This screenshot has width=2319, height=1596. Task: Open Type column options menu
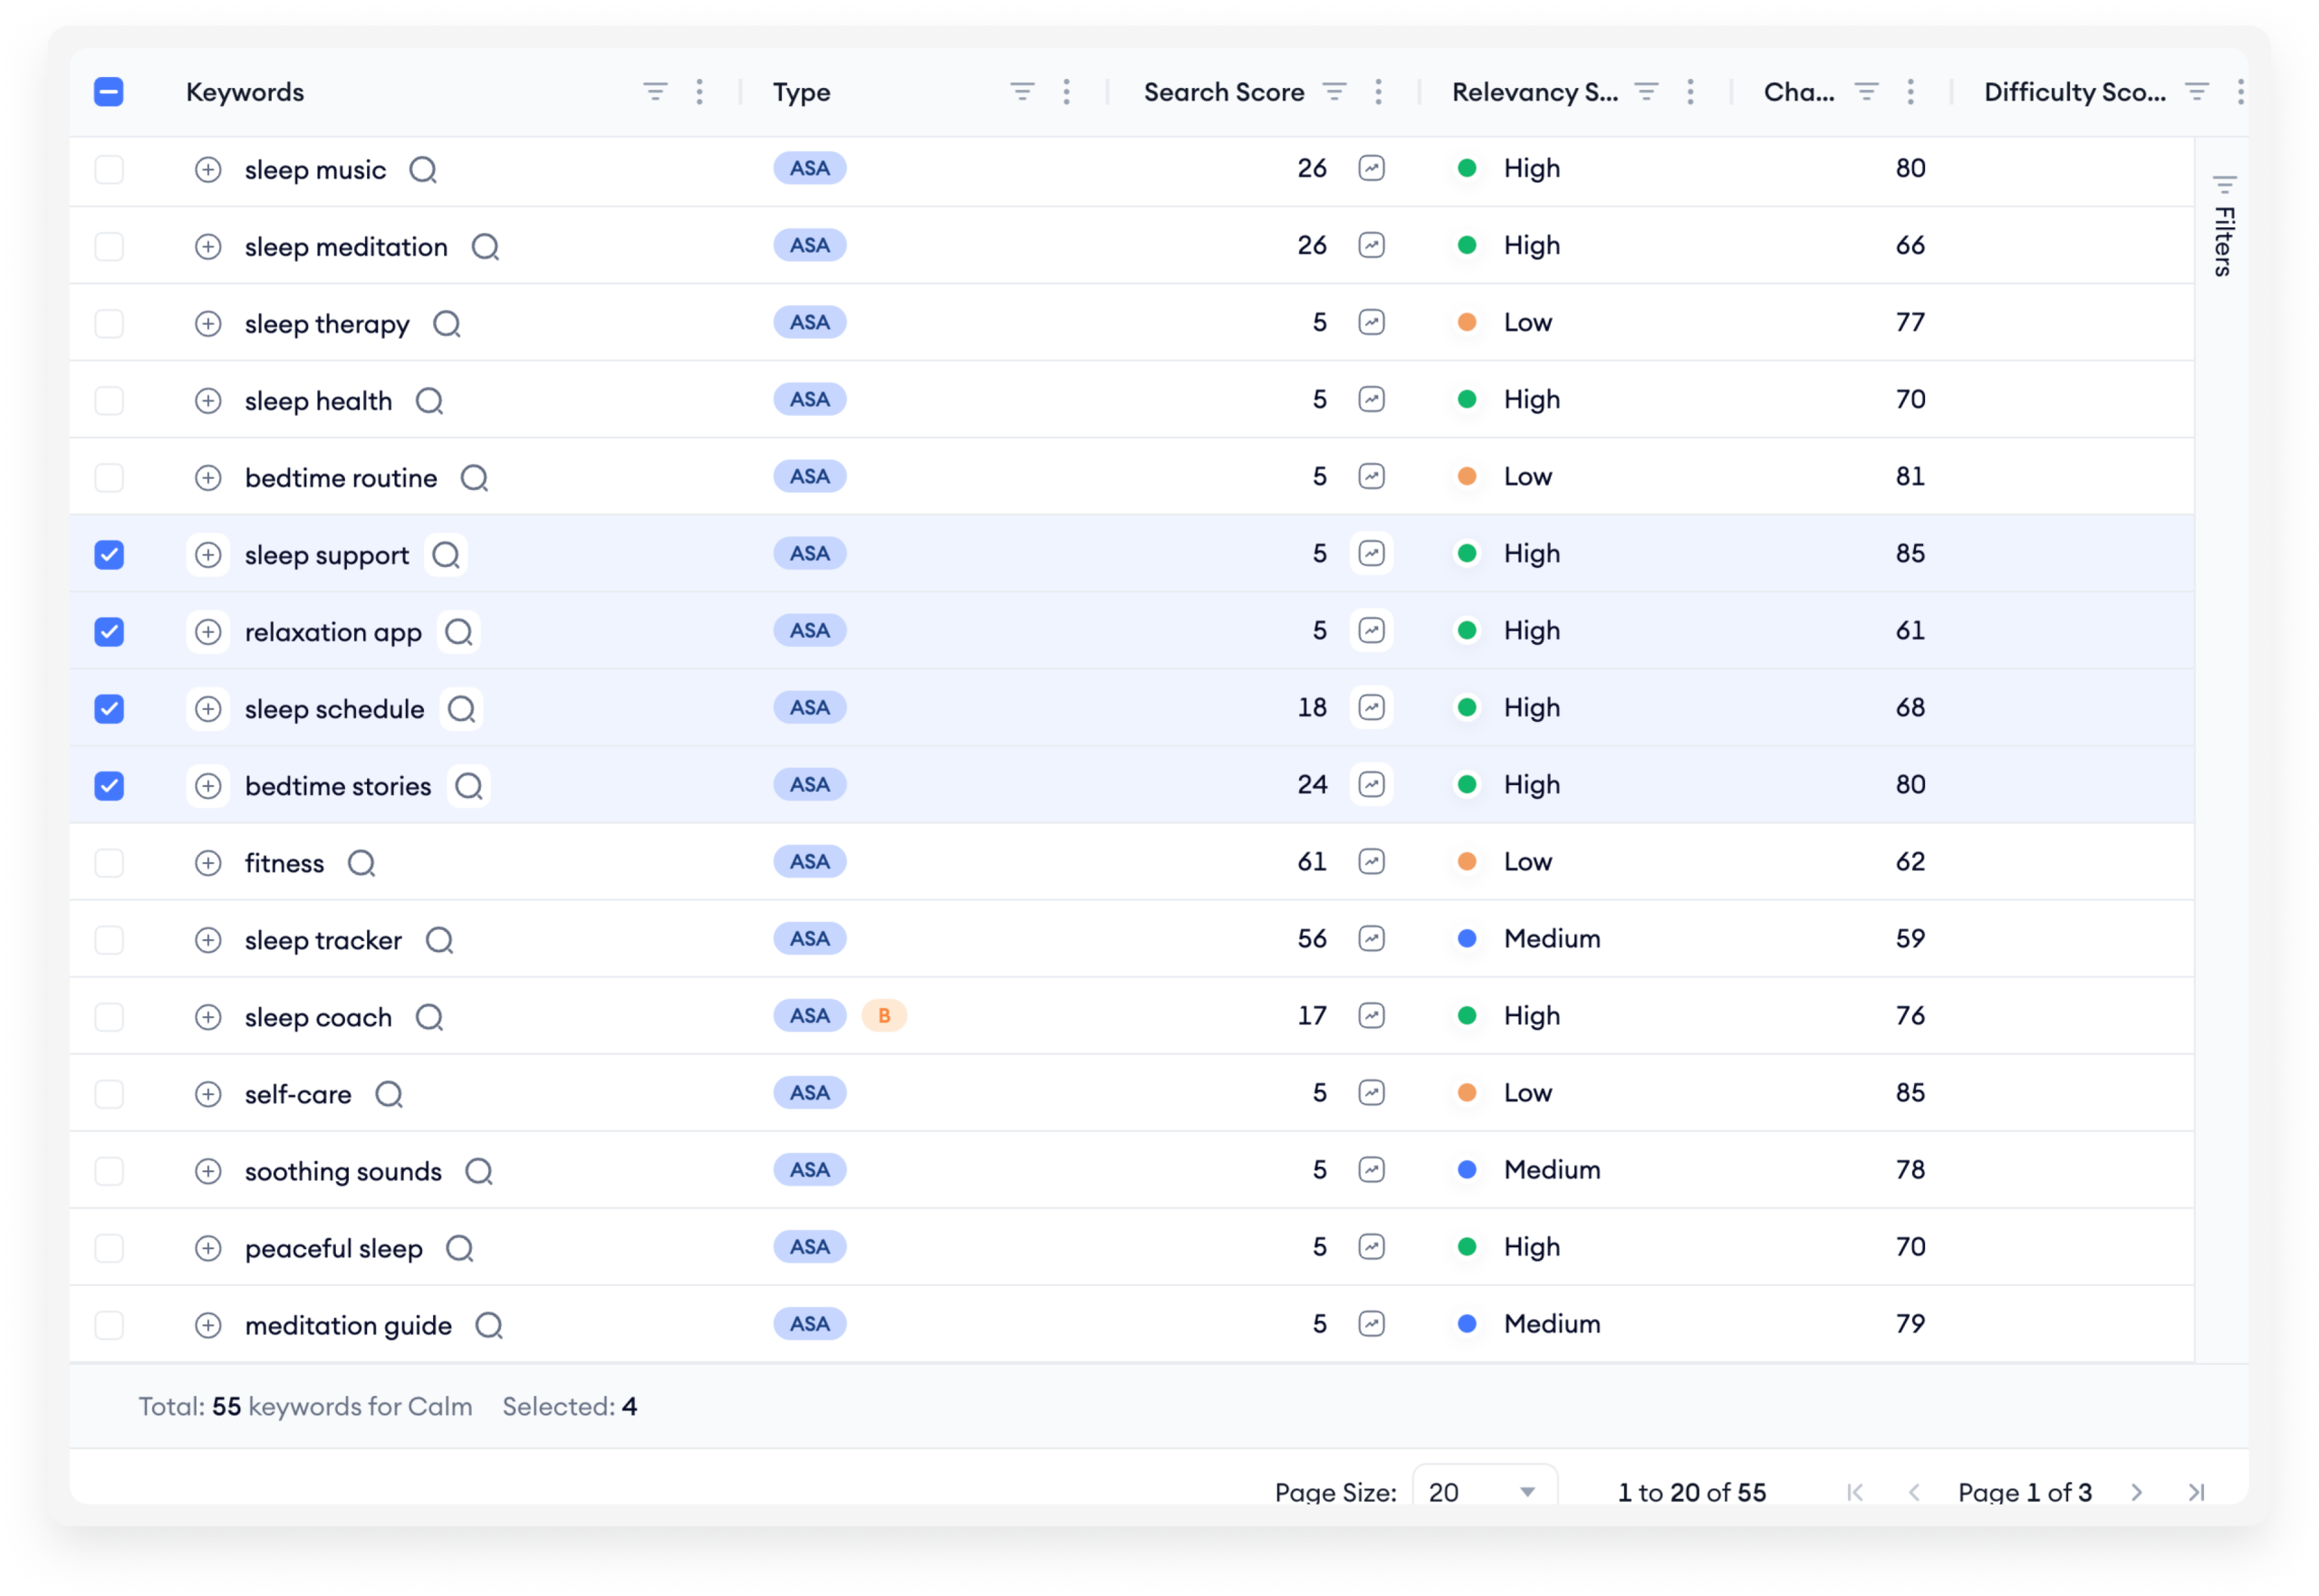click(x=1066, y=92)
